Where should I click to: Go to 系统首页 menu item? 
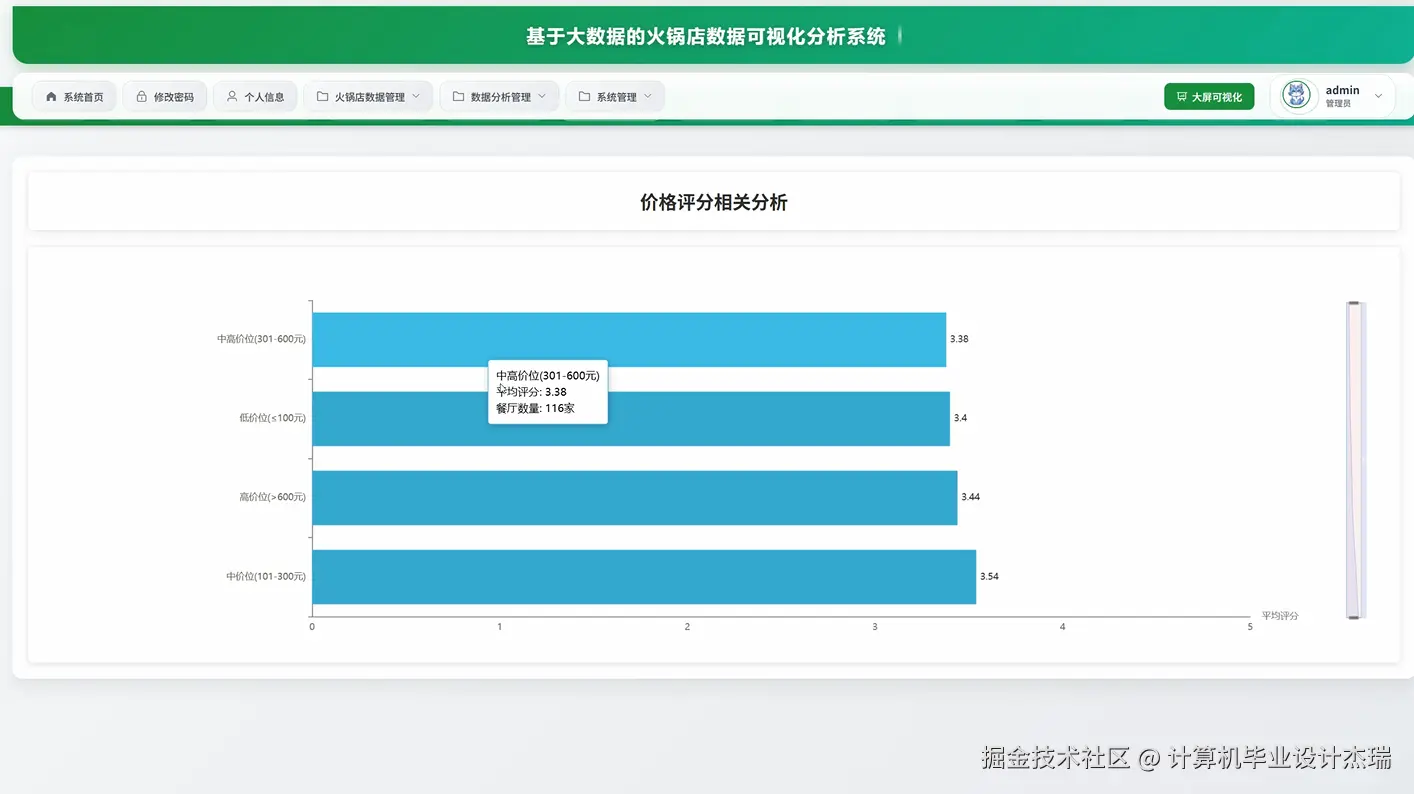pos(75,97)
